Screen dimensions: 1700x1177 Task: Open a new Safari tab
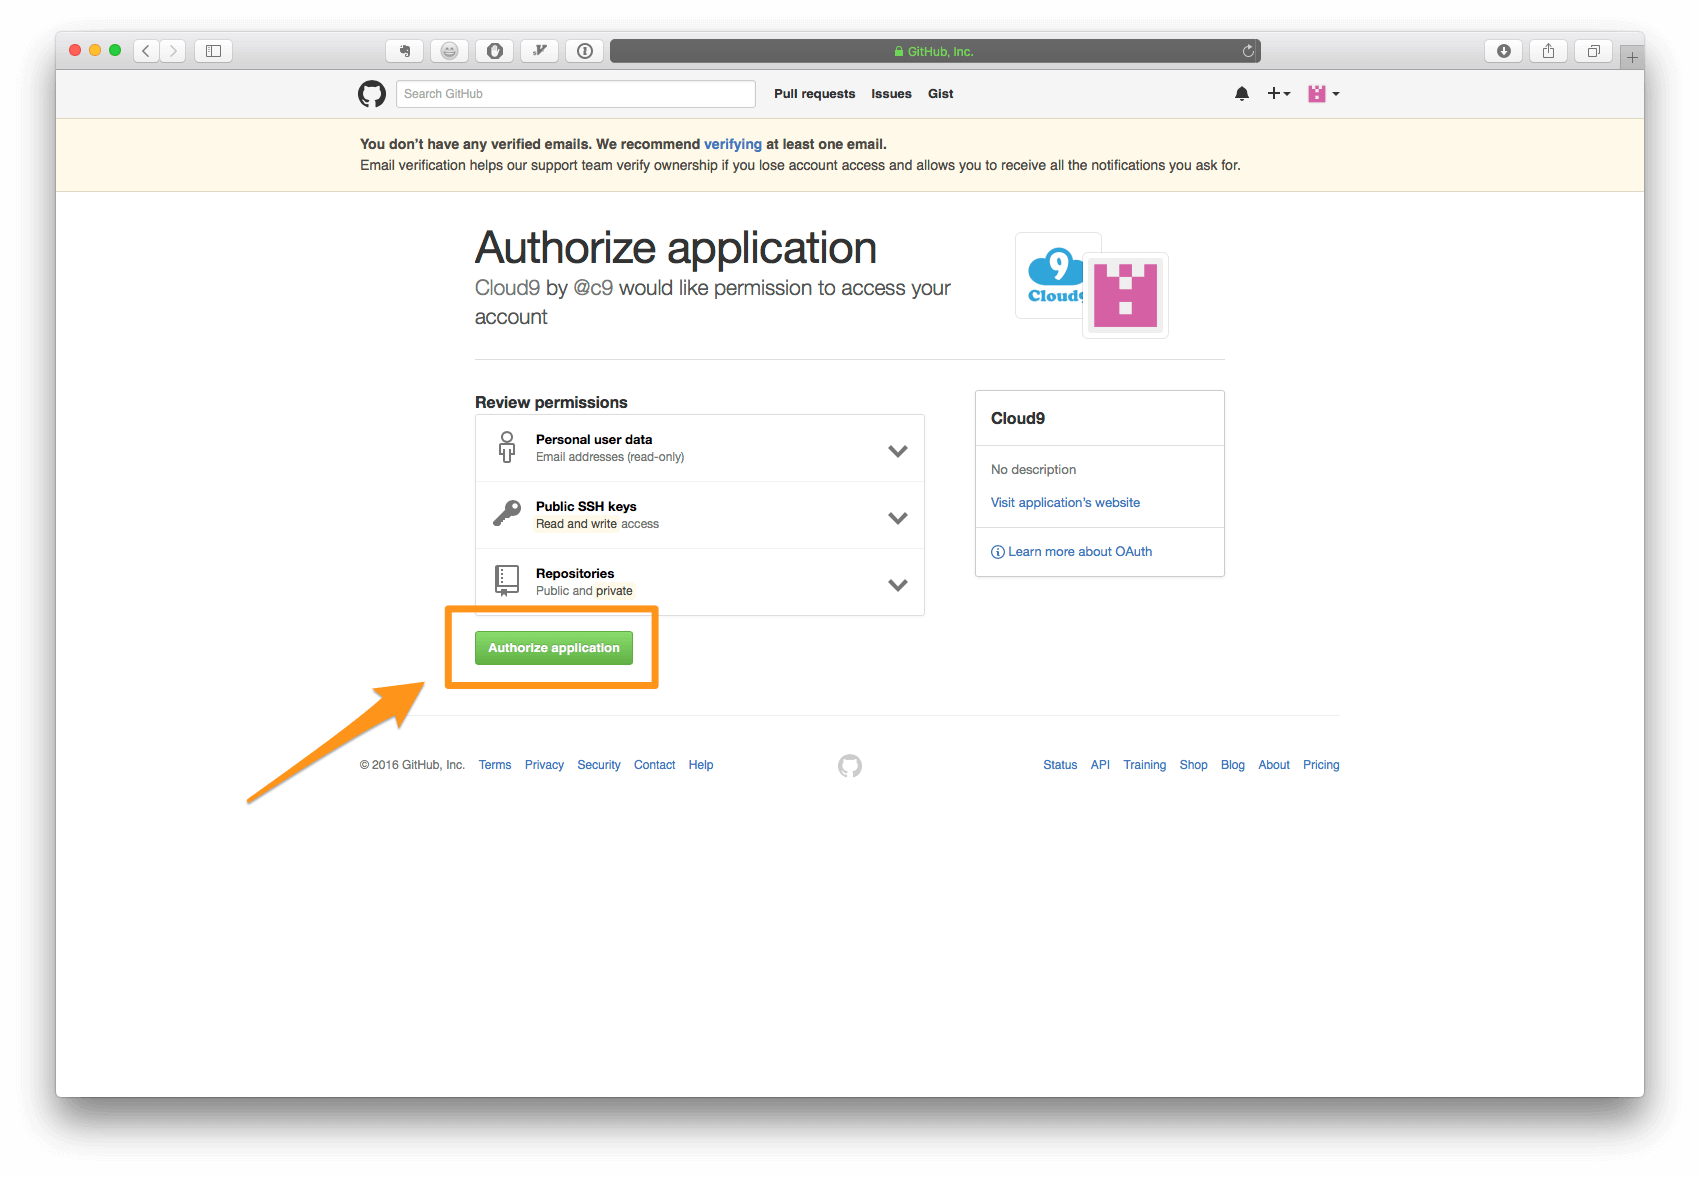coord(1632,57)
